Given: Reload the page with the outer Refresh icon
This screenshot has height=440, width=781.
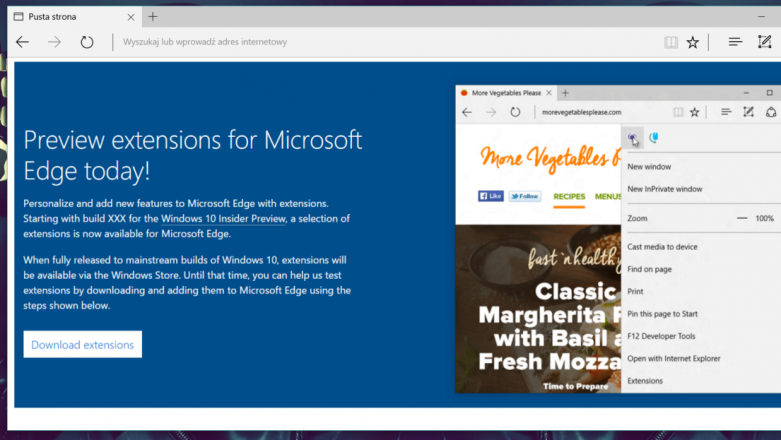Looking at the screenshot, I should click(87, 42).
